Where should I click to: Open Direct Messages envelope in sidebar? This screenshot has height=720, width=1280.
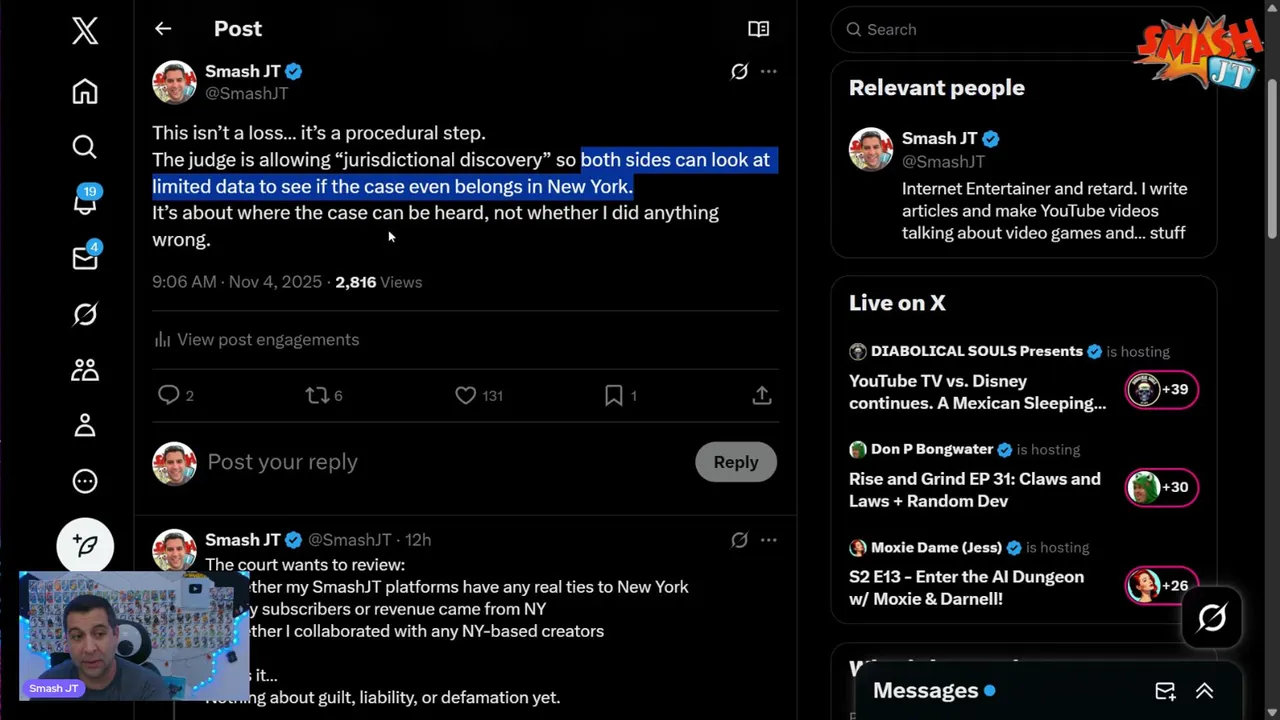click(85, 258)
